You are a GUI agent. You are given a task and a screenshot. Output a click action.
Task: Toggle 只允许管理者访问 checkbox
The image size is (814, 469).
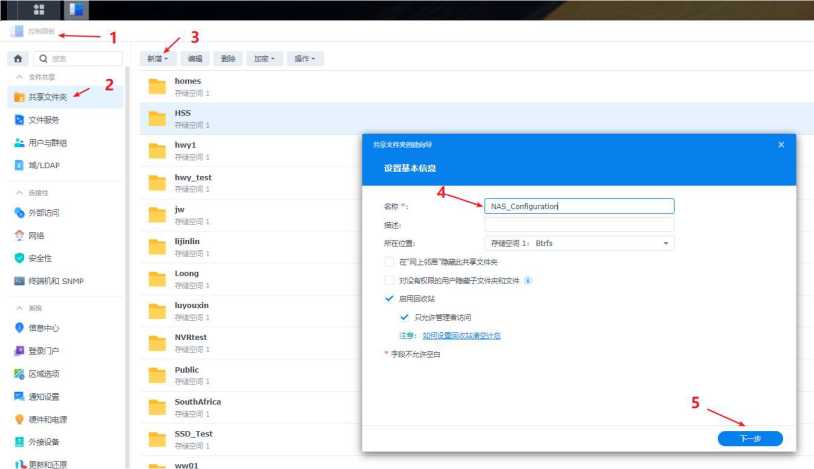tap(404, 317)
